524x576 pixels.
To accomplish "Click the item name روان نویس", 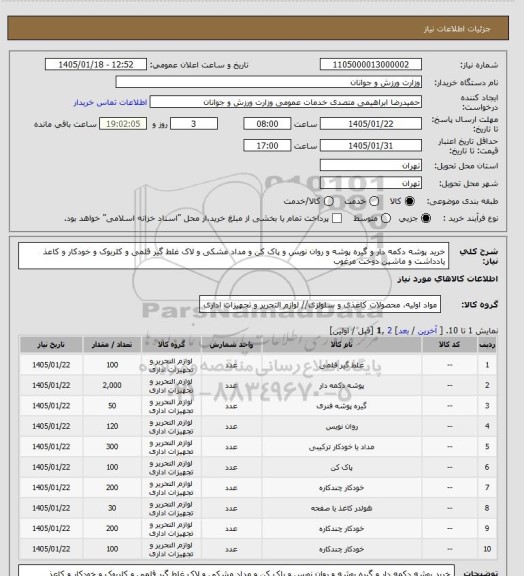I will click(x=341, y=426).
